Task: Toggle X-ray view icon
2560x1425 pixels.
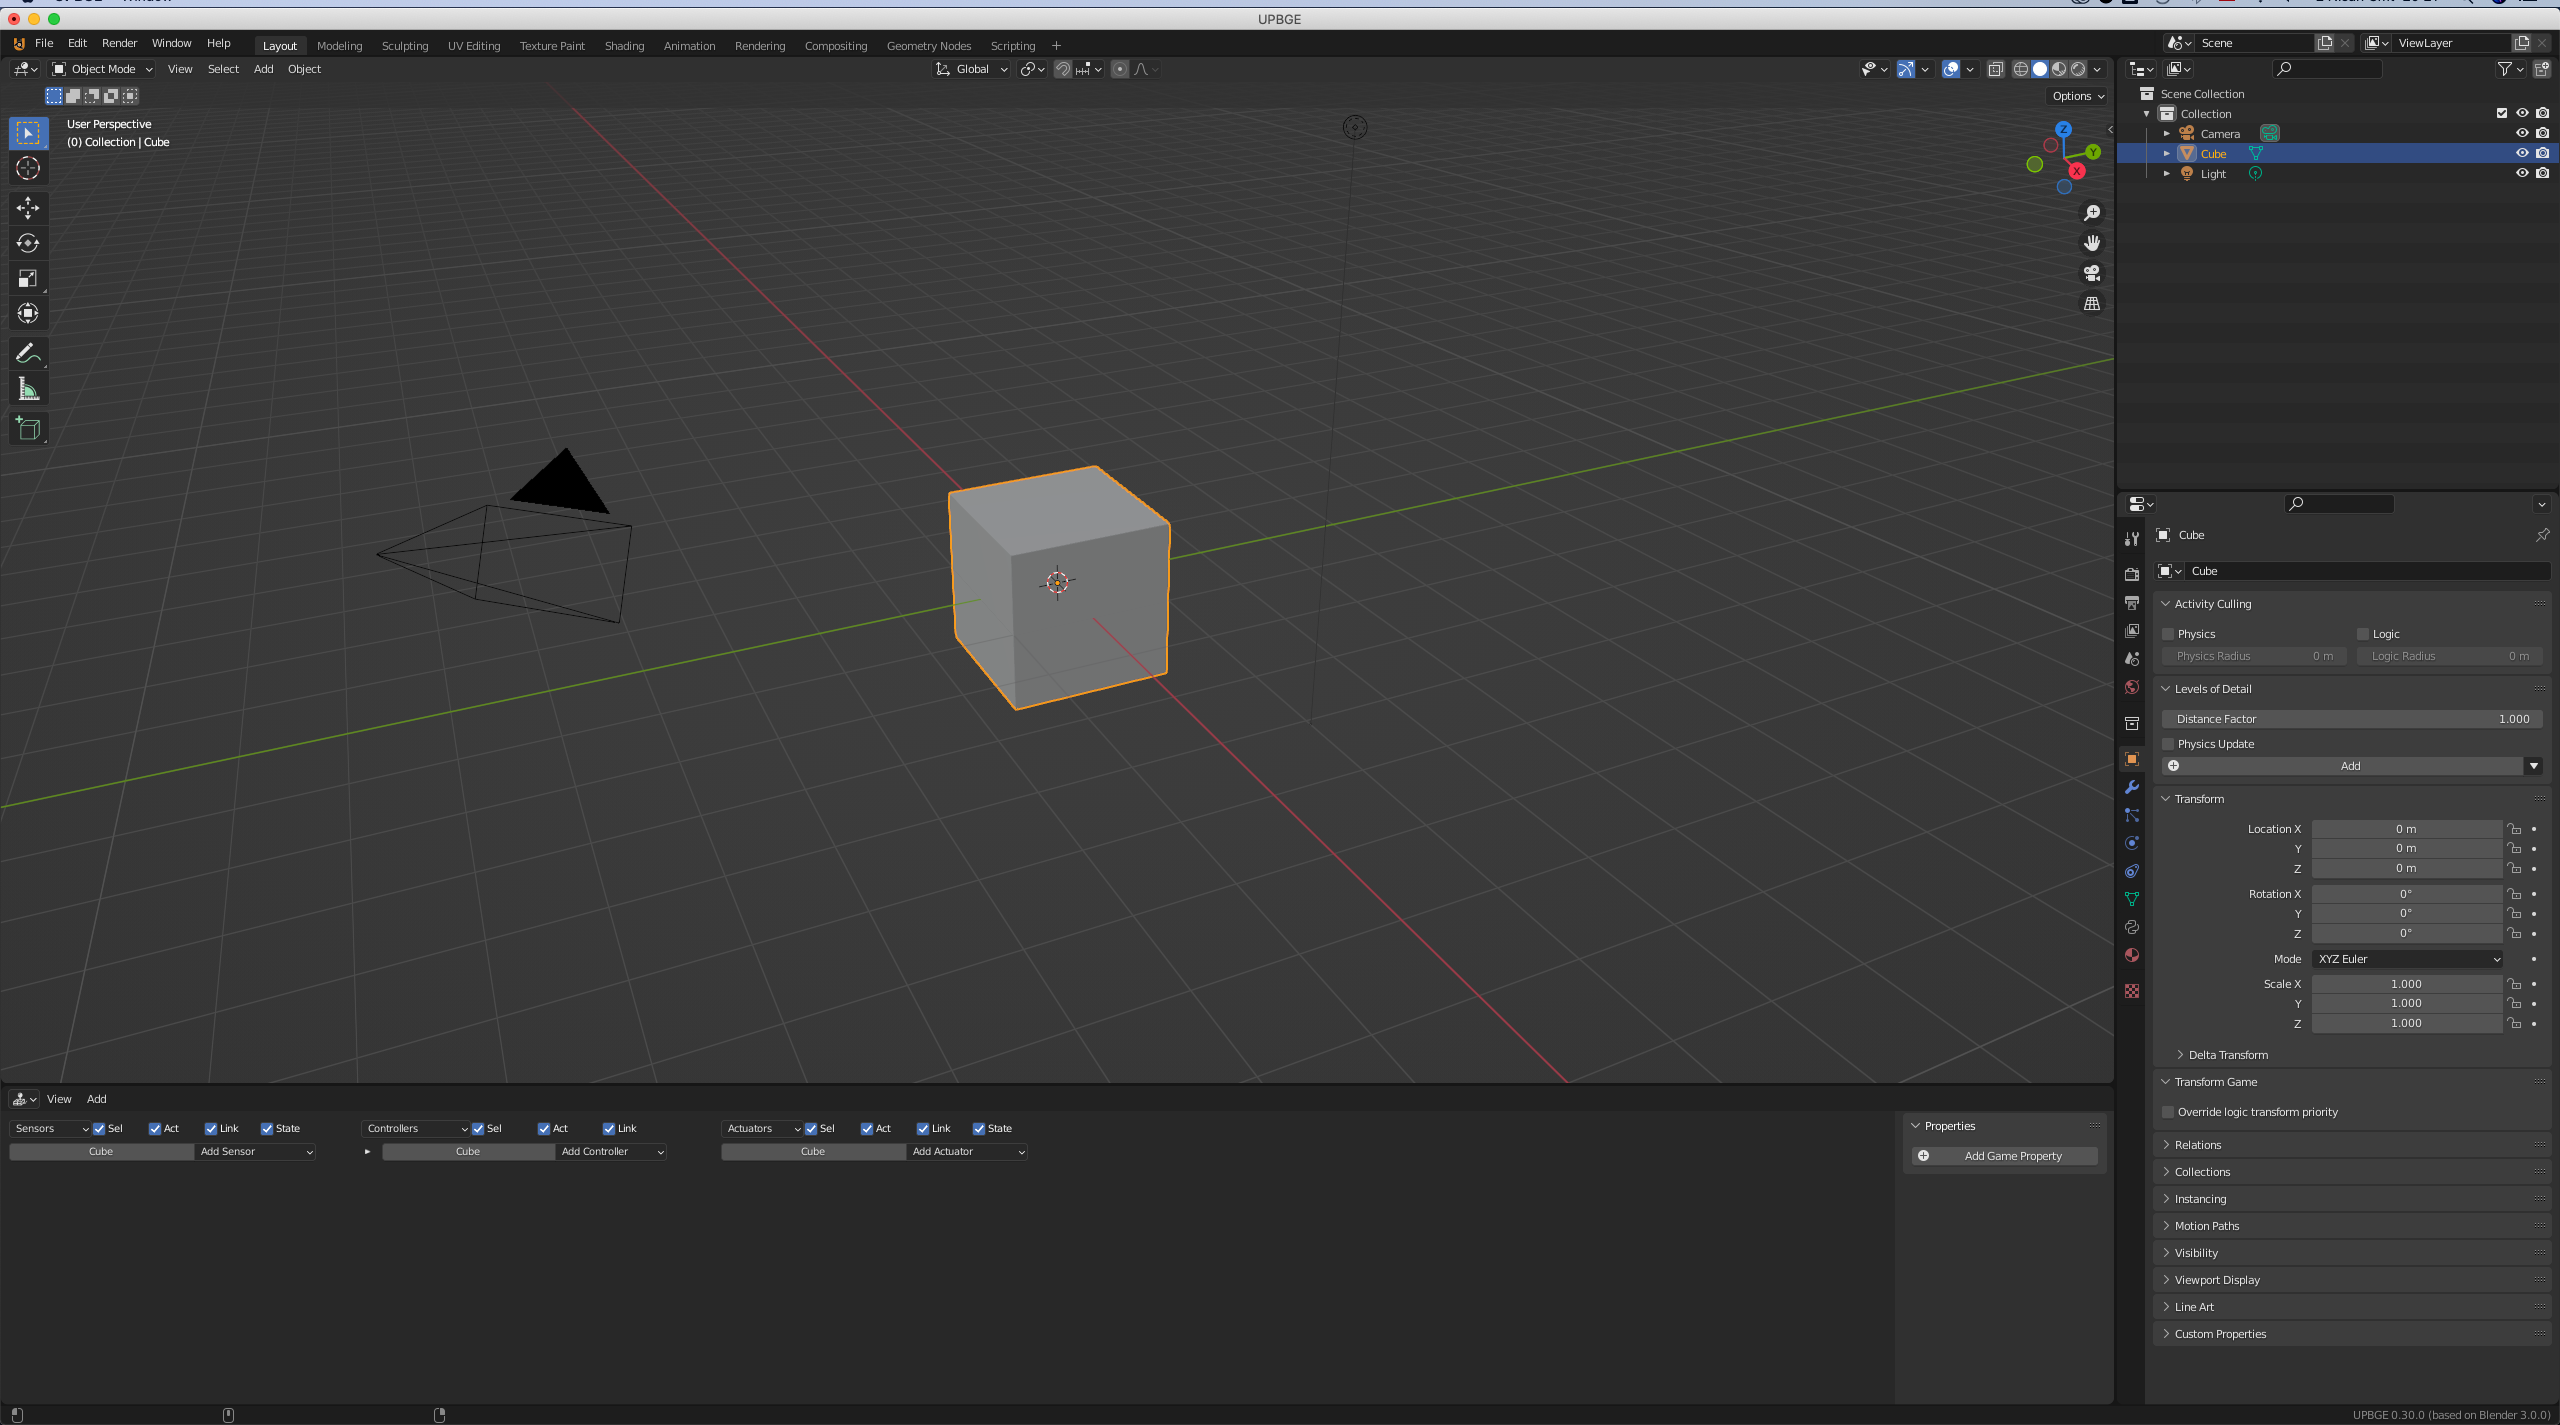Action: tap(1995, 69)
